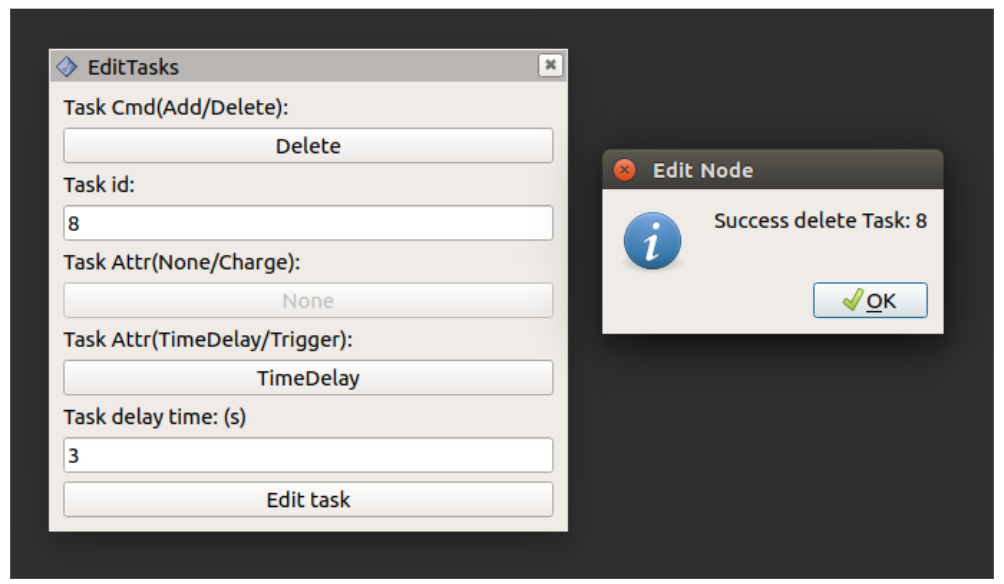Screen dimensions: 1004x584
Task: Click the 'Task Attr(None/Charge):' label
Action: 182,262
